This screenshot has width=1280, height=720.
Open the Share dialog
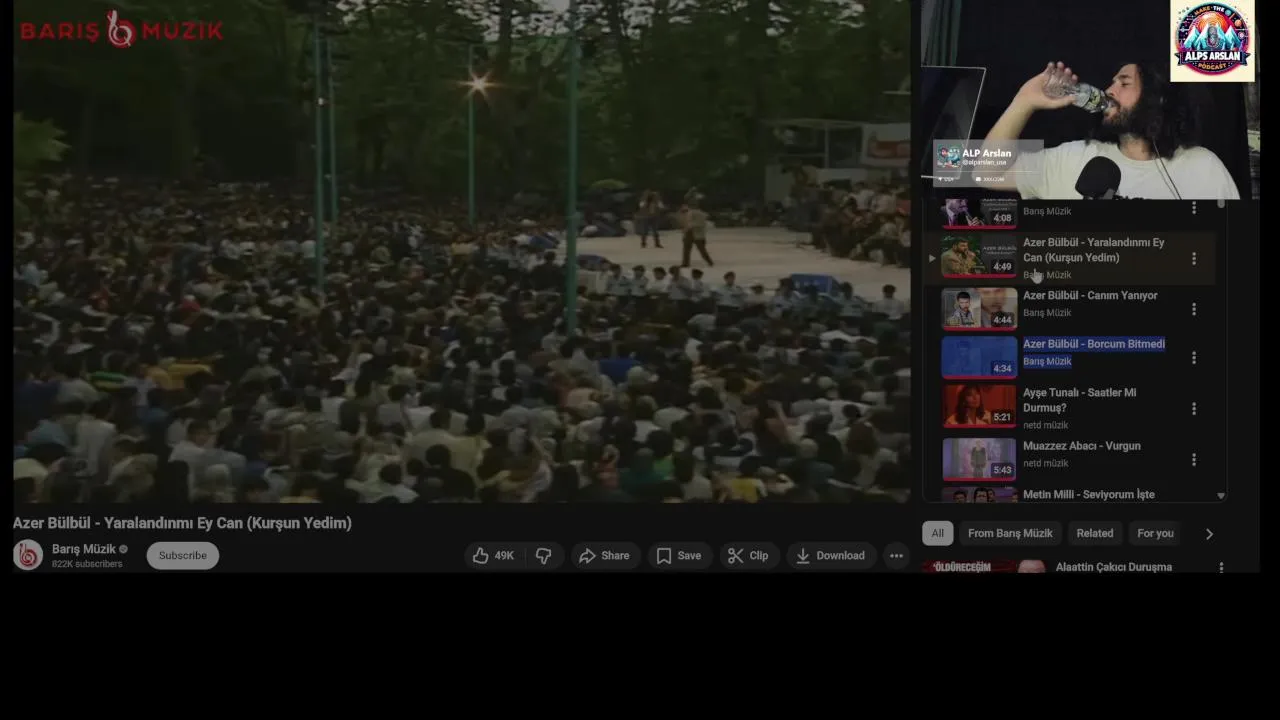click(605, 556)
